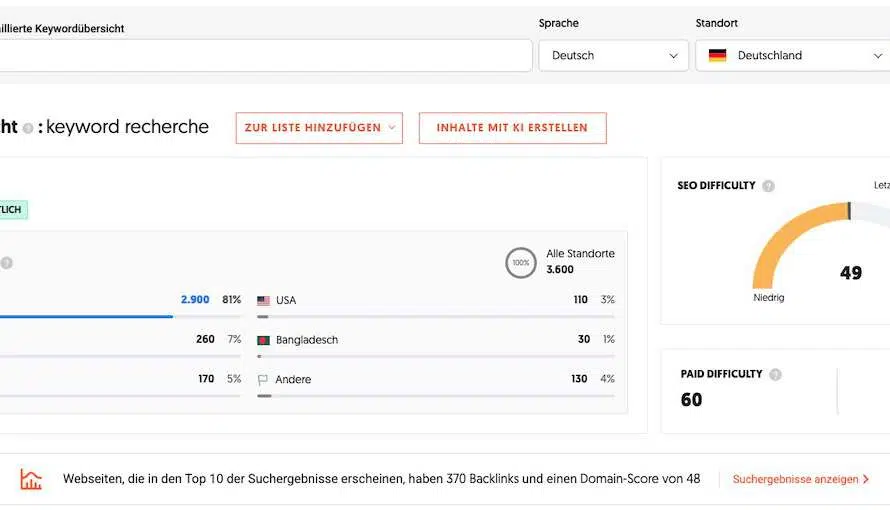Click the green tag above the volume panel
The width and height of the screenshot is (890, 510).
[14, 210]
